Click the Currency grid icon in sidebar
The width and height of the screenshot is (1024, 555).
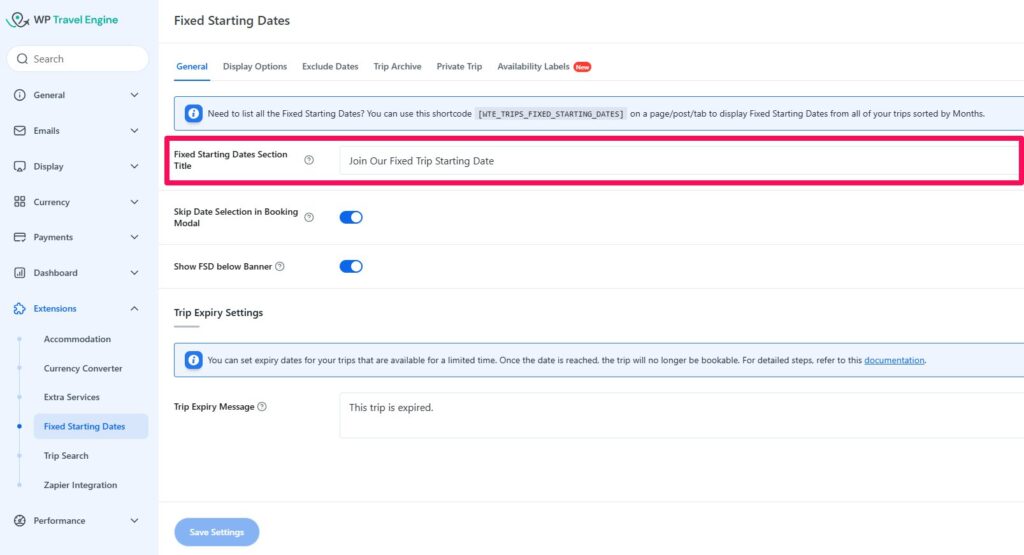tap(20, 202)
